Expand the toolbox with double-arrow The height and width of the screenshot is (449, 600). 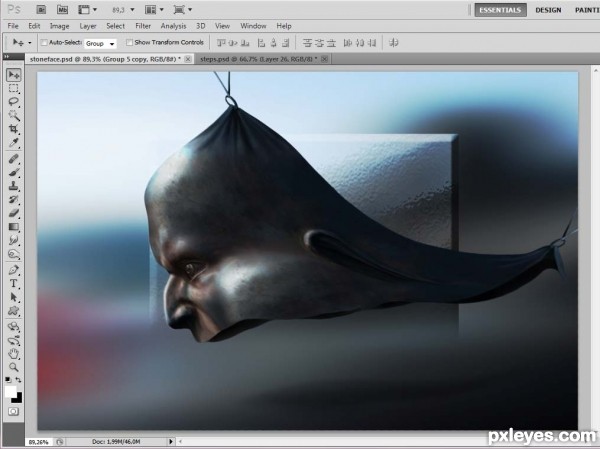click(x=7, y=57)
